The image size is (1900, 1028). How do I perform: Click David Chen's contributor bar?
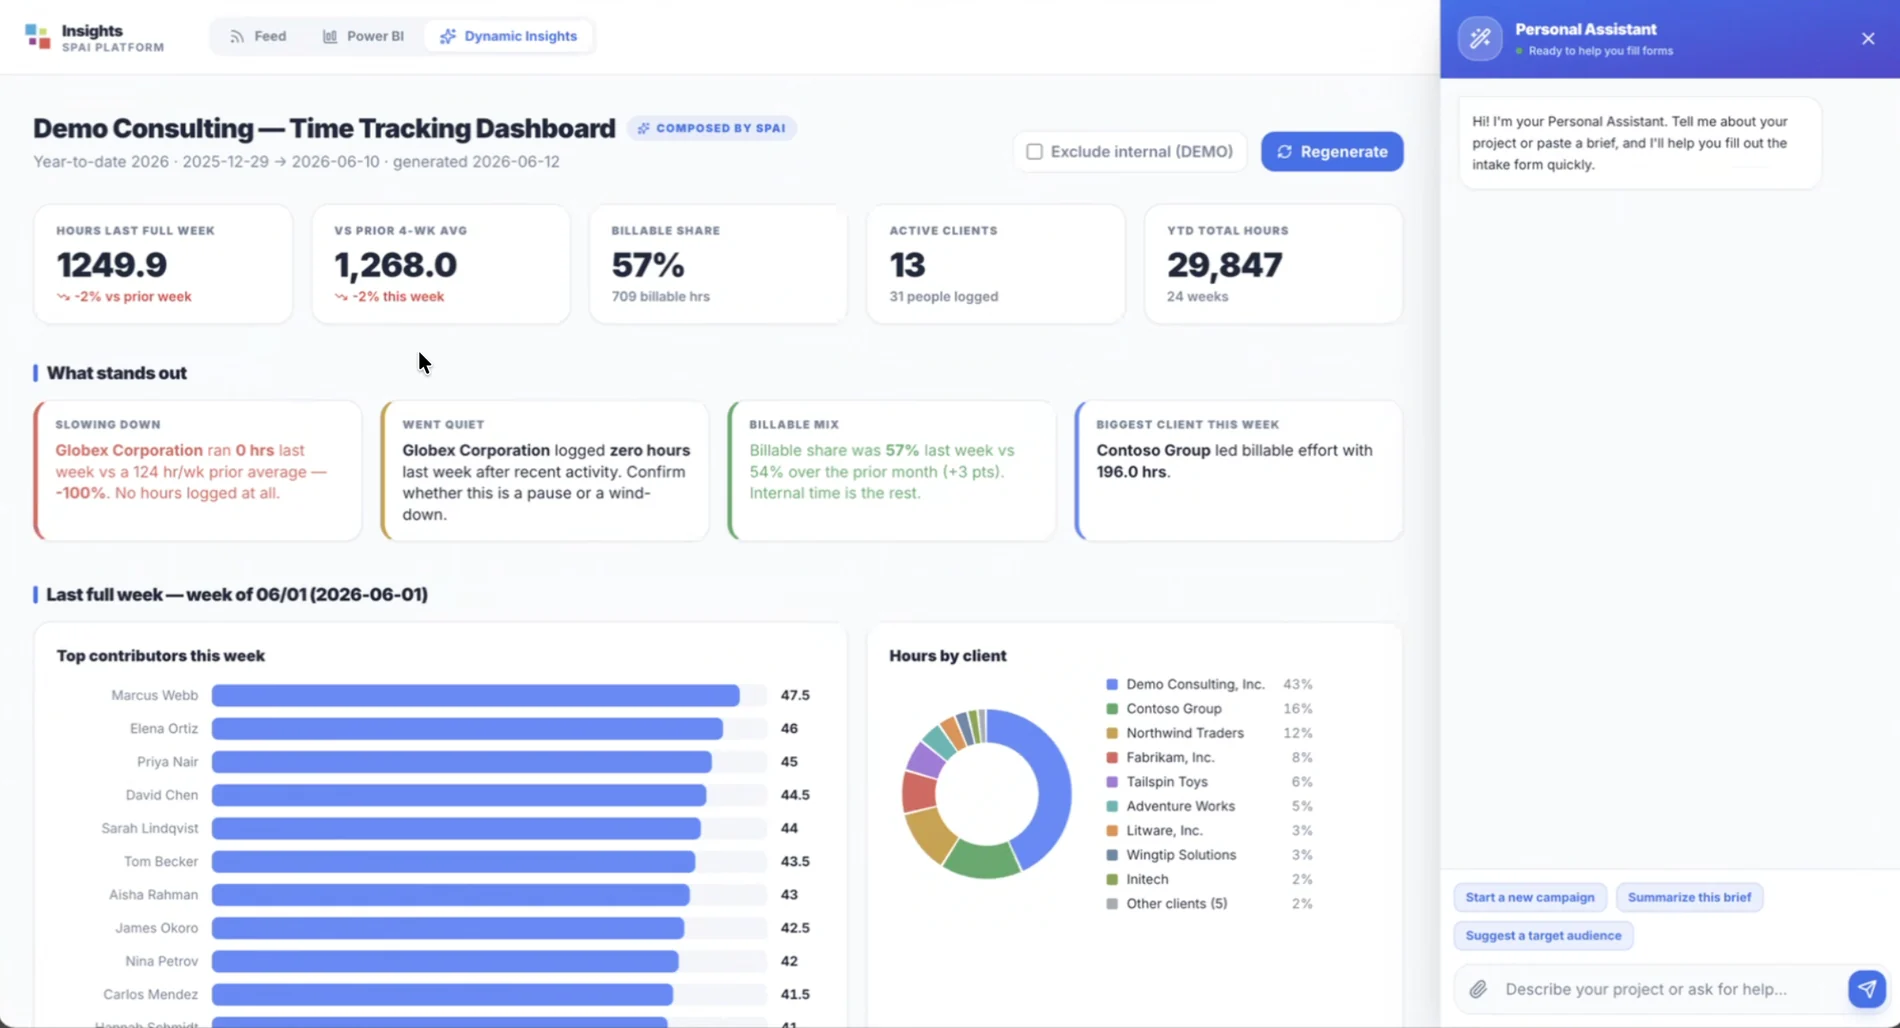[459, 795]
